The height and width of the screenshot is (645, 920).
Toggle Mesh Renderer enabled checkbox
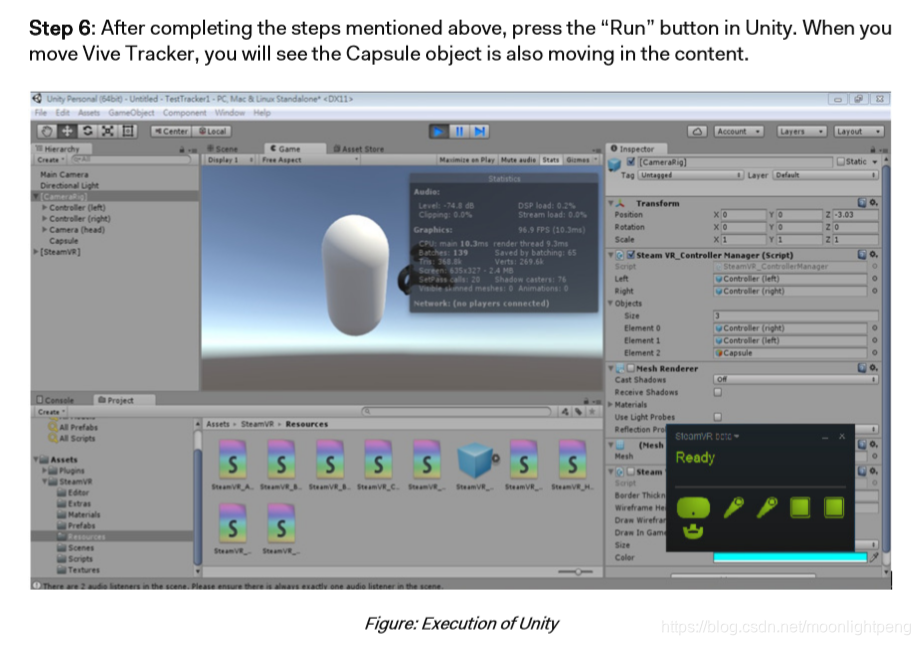pyautogui.click(x=631, y=368)
